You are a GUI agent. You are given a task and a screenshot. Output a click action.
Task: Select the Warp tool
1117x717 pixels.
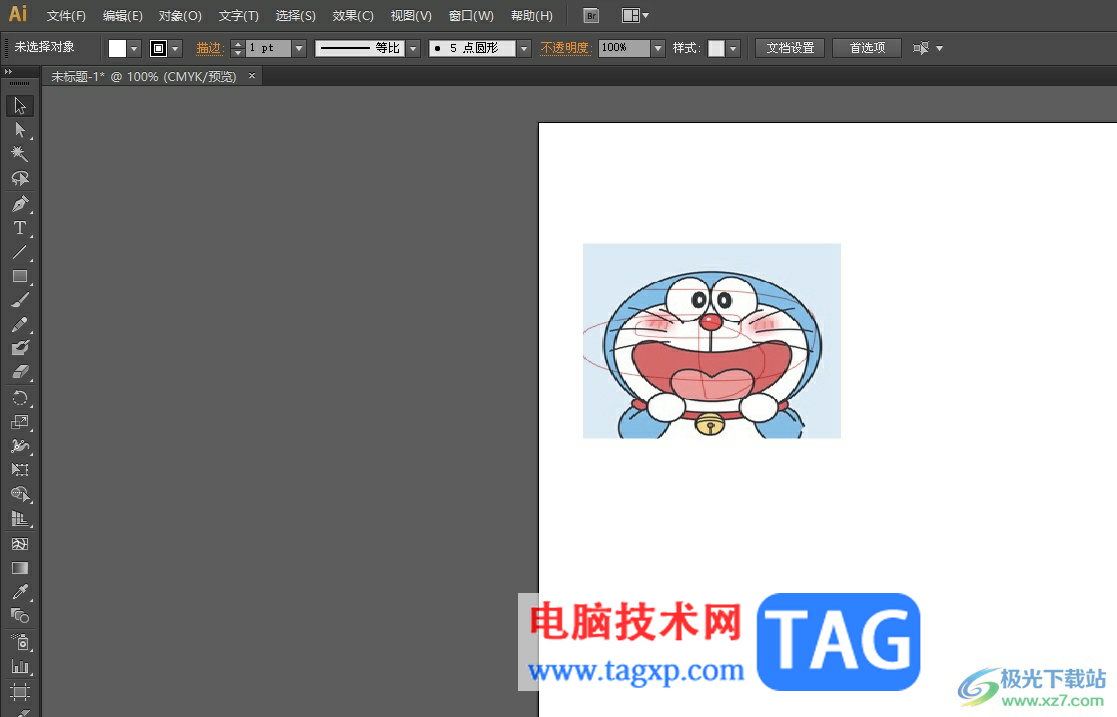(x=20, y=446)
